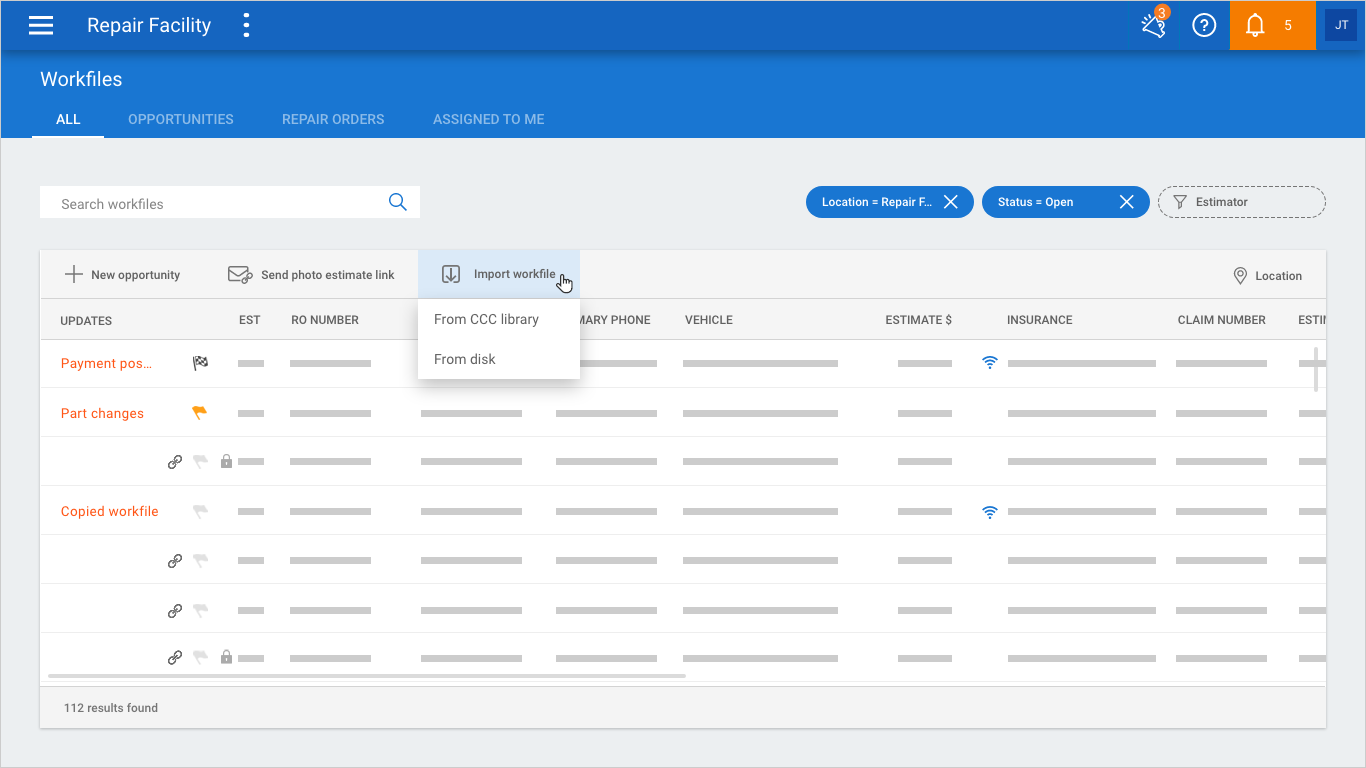Click the gray flag on Copied workfile row
This screenshot has width=1366, height=768.
pyautogui.click(x=200, y=511)
